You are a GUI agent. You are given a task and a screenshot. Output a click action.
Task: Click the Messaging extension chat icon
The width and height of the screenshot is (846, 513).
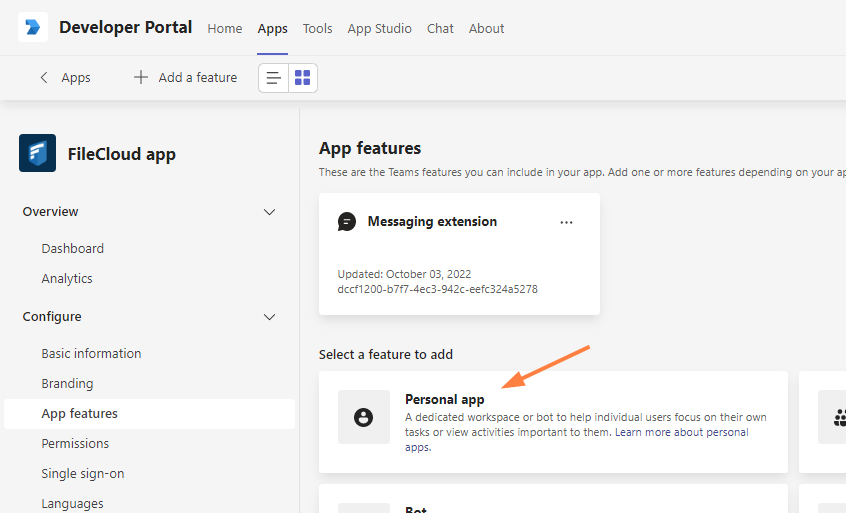(x=347, y=222)
